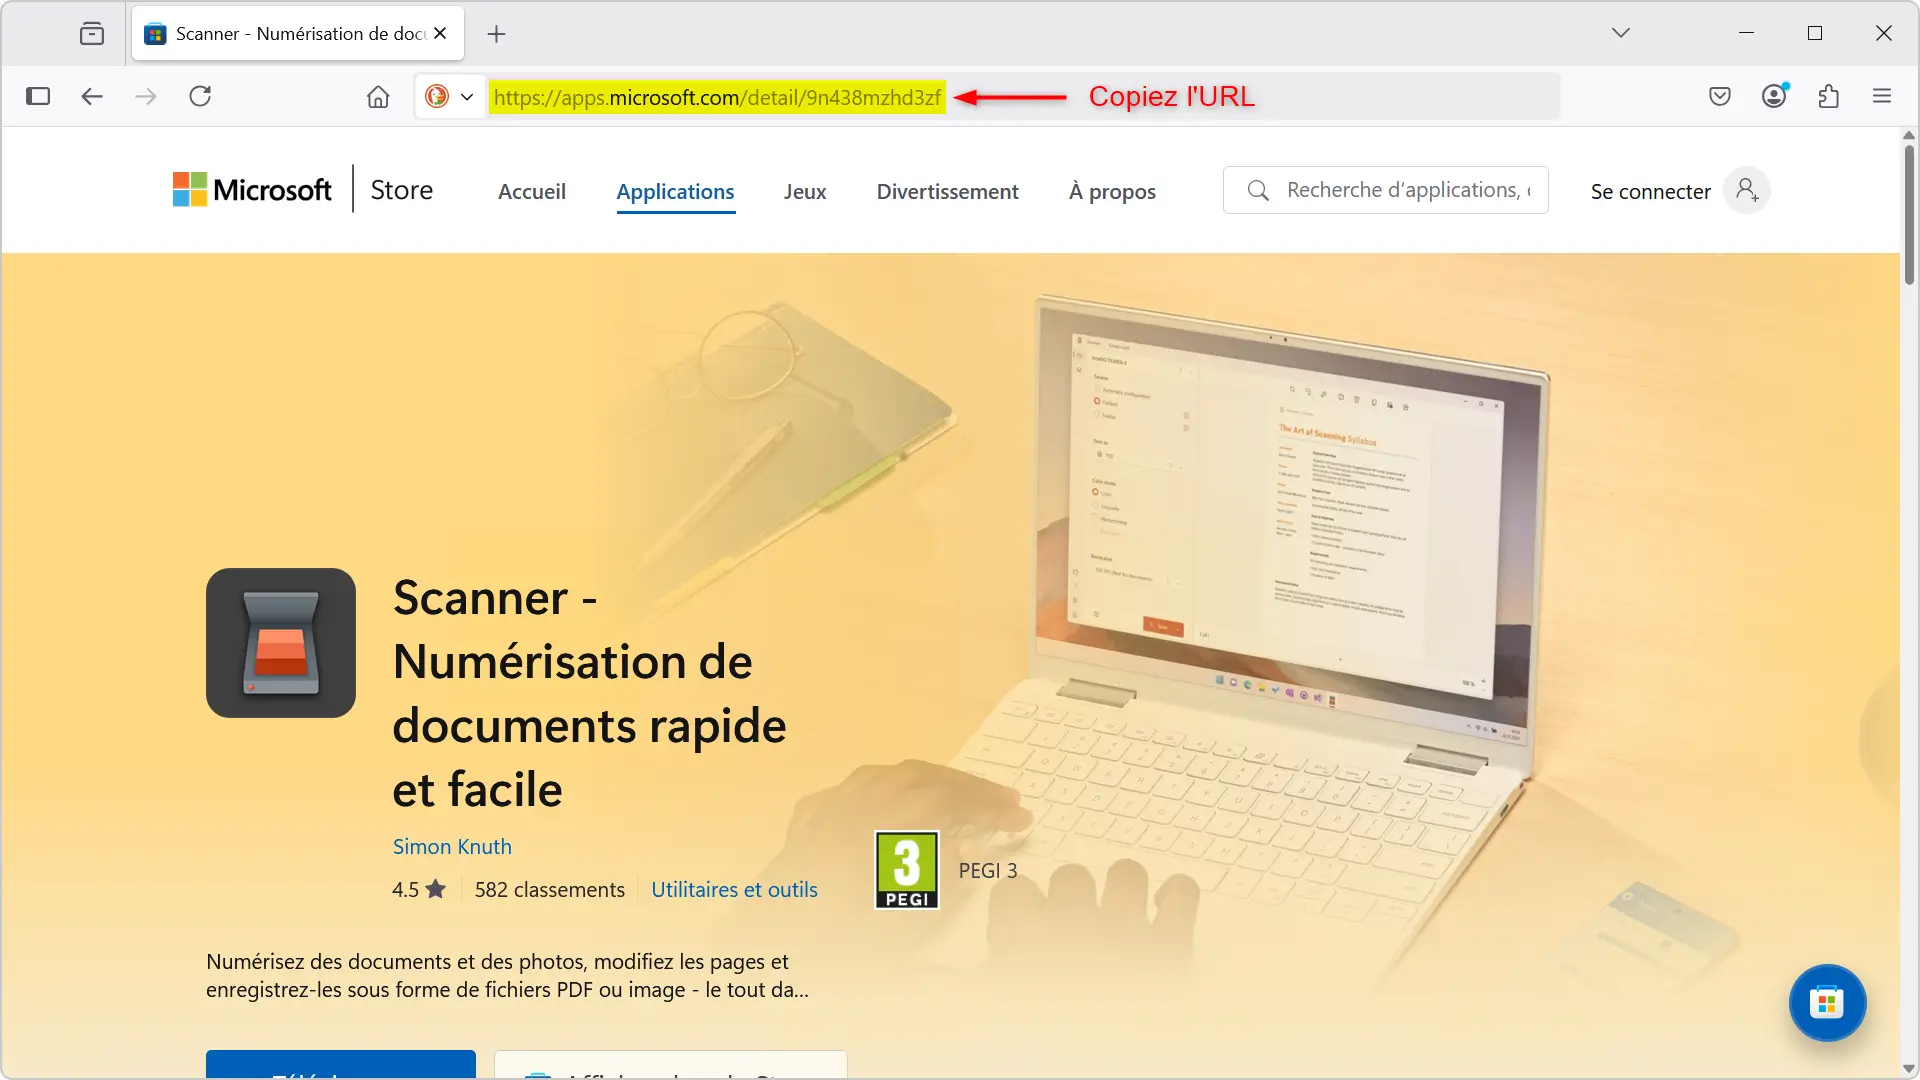The width and height of the screenshot is (1920, 1080).
Task: Open the 582 classements ratings text
Action: [549, 890]
